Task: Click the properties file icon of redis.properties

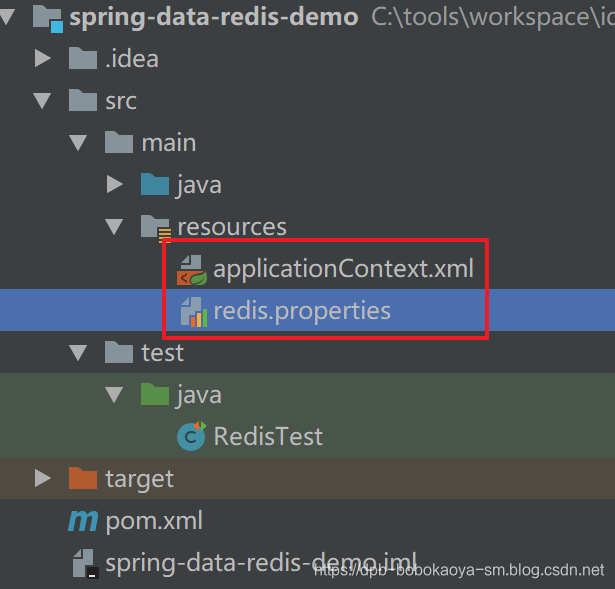Action: point(193,312)
